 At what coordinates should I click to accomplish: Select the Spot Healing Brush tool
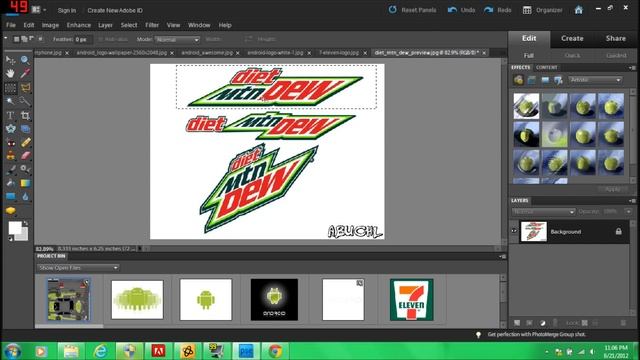[25, 143]
